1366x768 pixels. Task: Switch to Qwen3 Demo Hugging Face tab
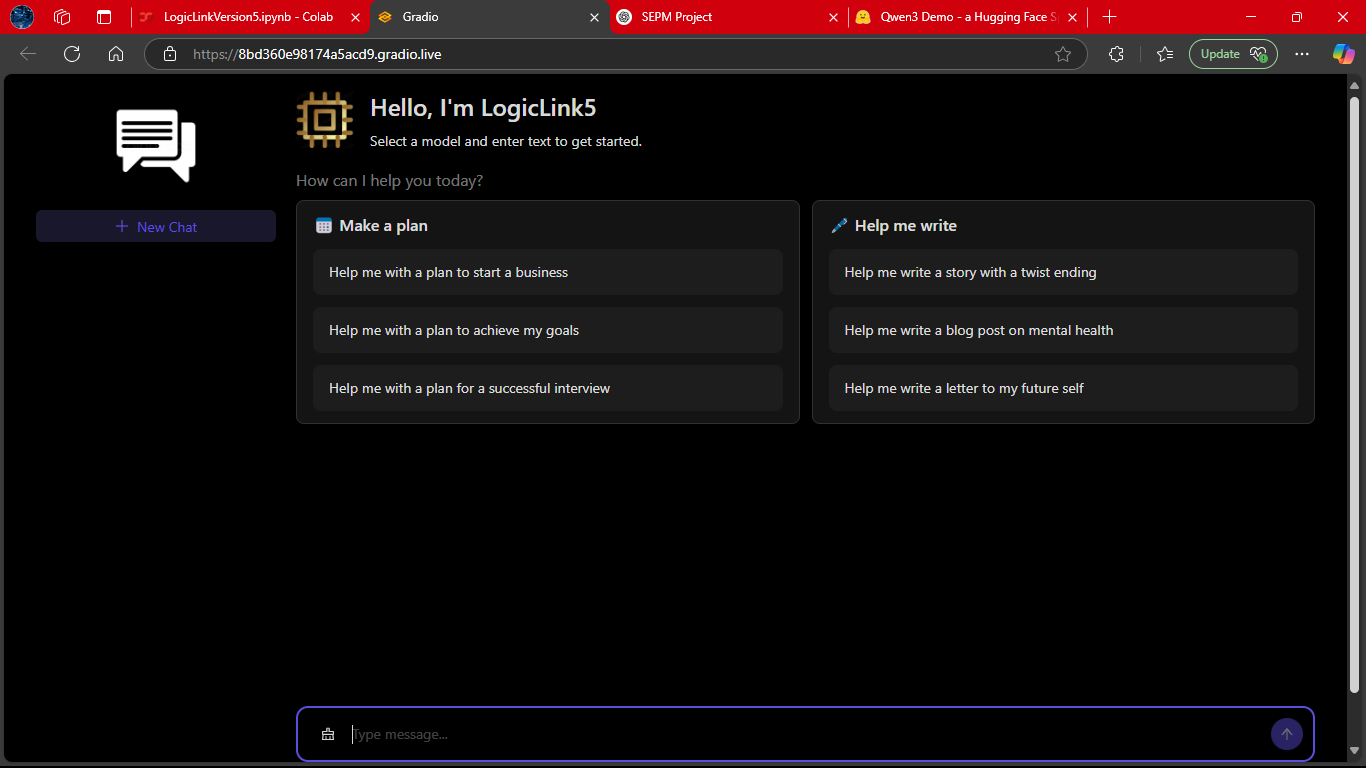pos(966,17)
